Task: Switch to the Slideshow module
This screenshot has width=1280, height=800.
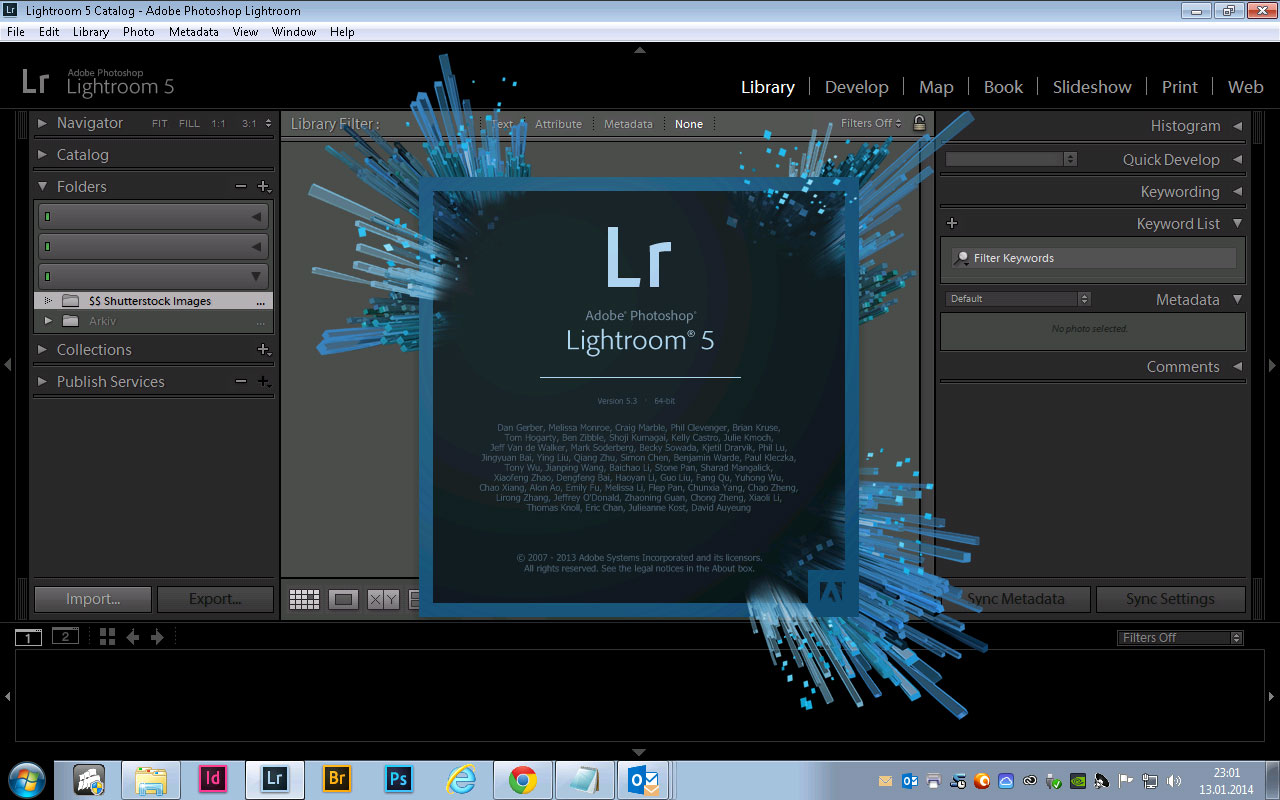Action: pyautogui.click(x=1092, y=87)
